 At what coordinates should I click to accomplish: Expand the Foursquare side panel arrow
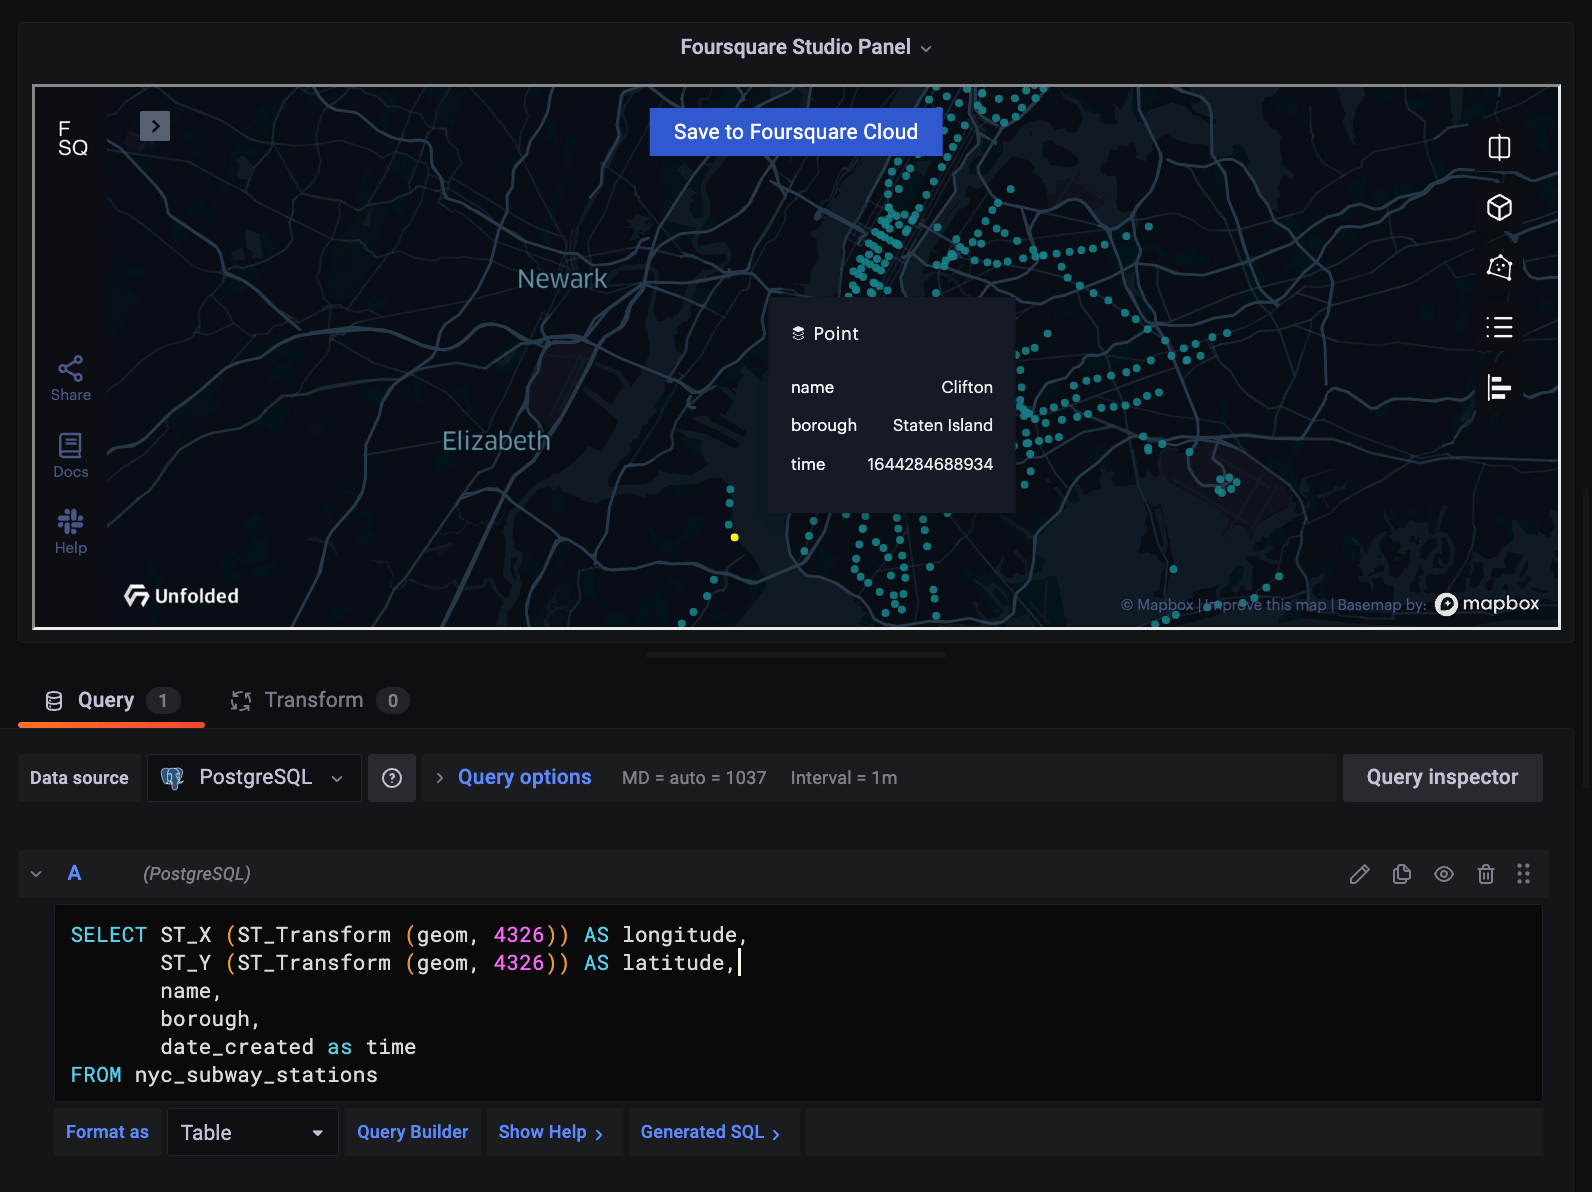(x=155, y=126)
